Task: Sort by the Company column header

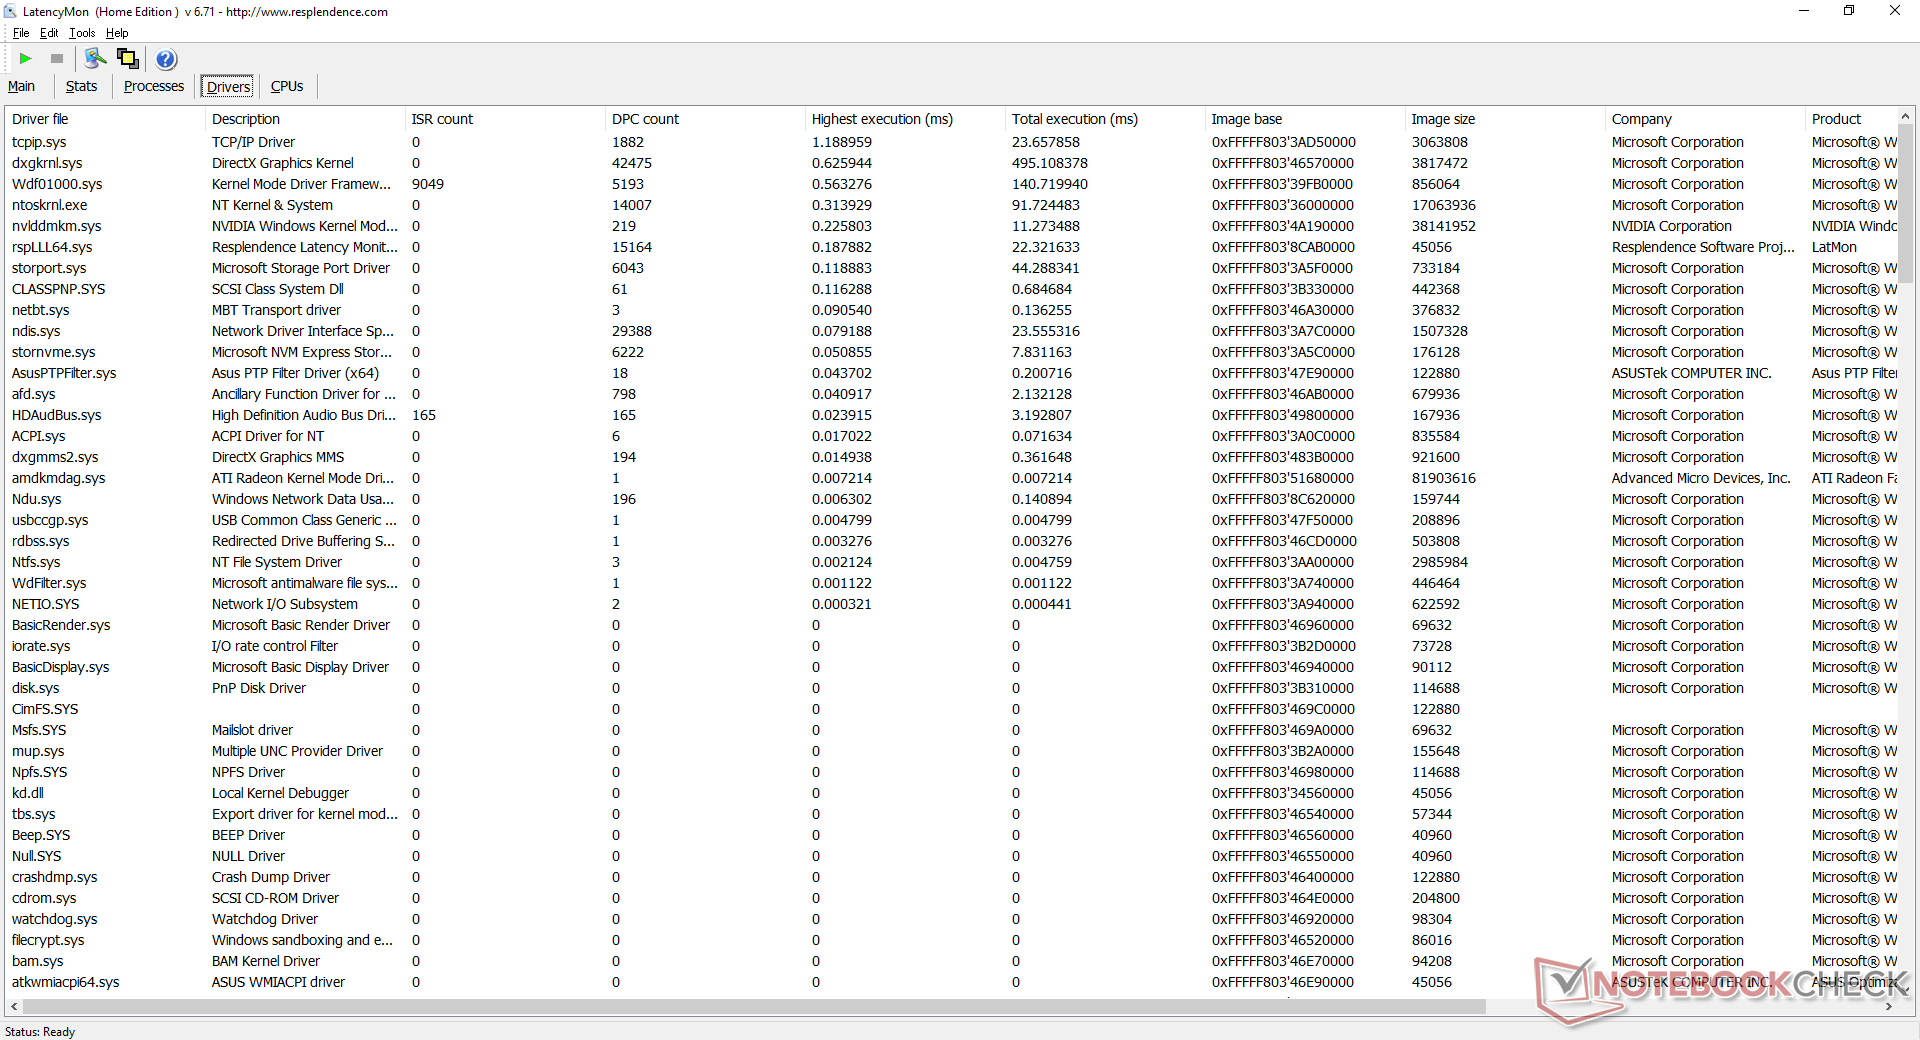Action: (x=1705, y=119)
